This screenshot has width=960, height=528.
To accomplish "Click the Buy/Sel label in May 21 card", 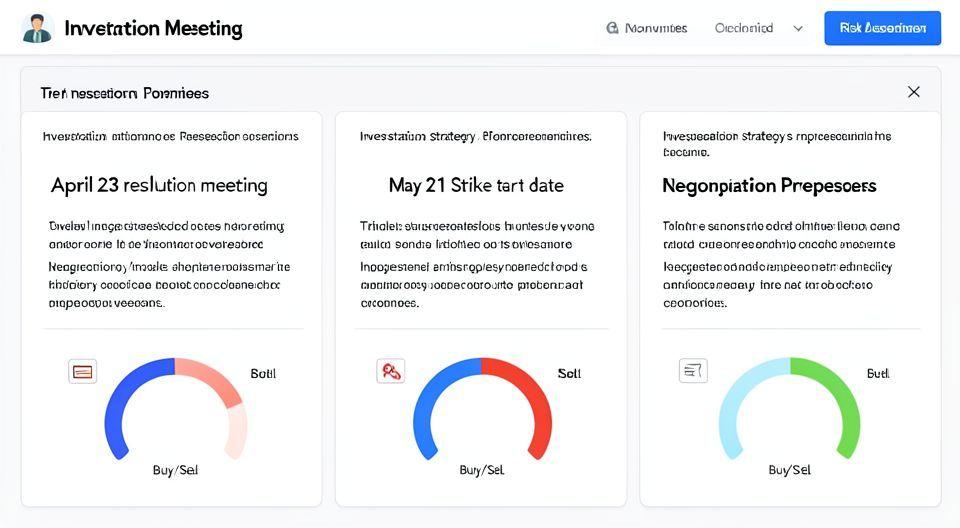I will point(482,470).
